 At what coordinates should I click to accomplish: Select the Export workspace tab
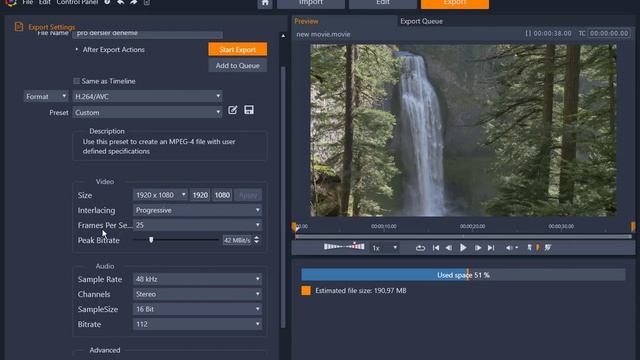pos(455,3)
